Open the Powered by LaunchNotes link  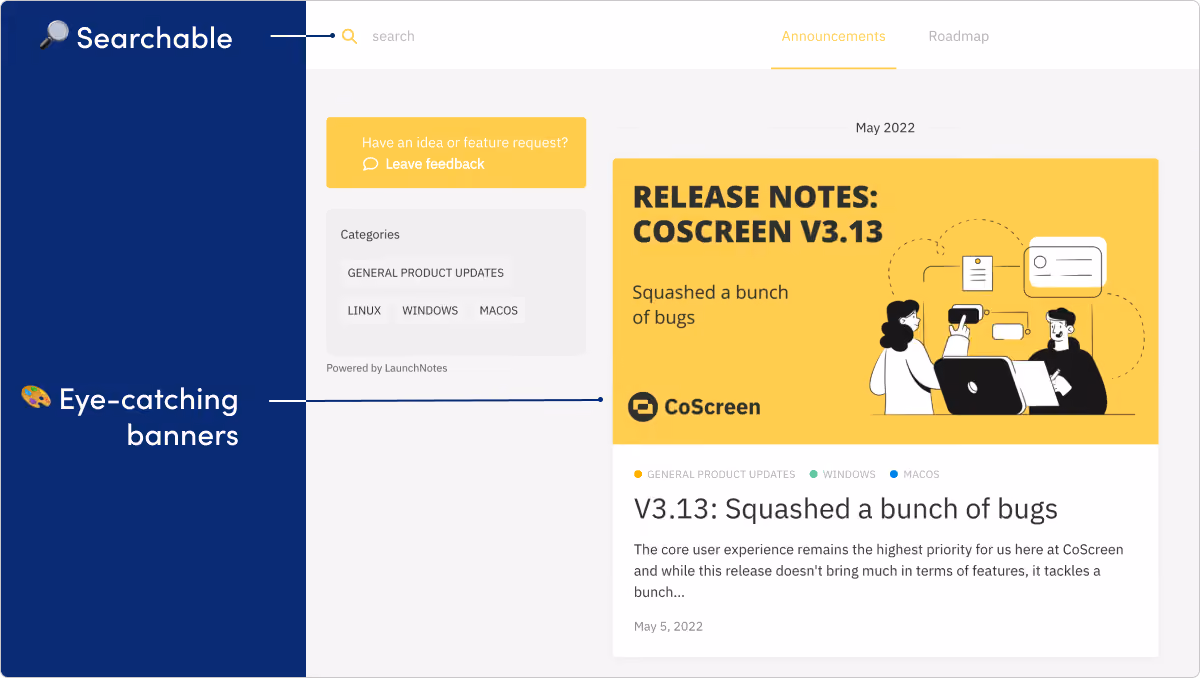coord(387,368)
